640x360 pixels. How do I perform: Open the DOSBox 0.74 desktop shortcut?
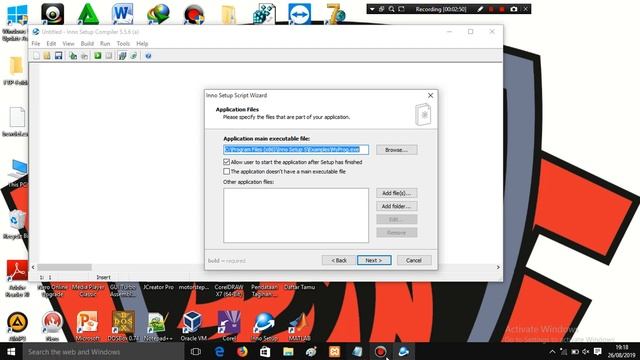[x=123, y=325]
